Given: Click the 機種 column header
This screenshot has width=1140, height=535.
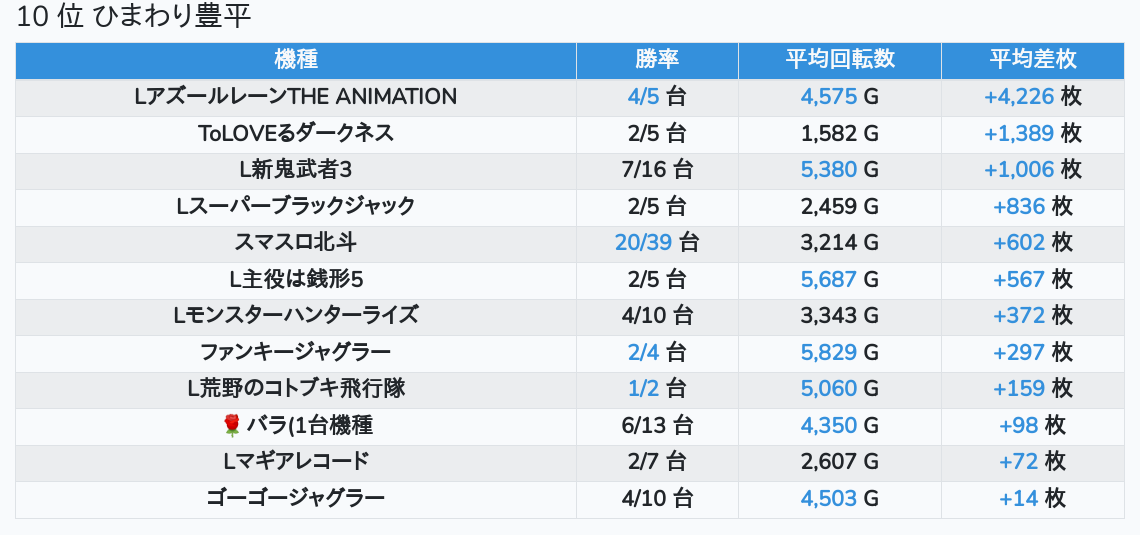Looking at the screenshot, I should [296, 60].
